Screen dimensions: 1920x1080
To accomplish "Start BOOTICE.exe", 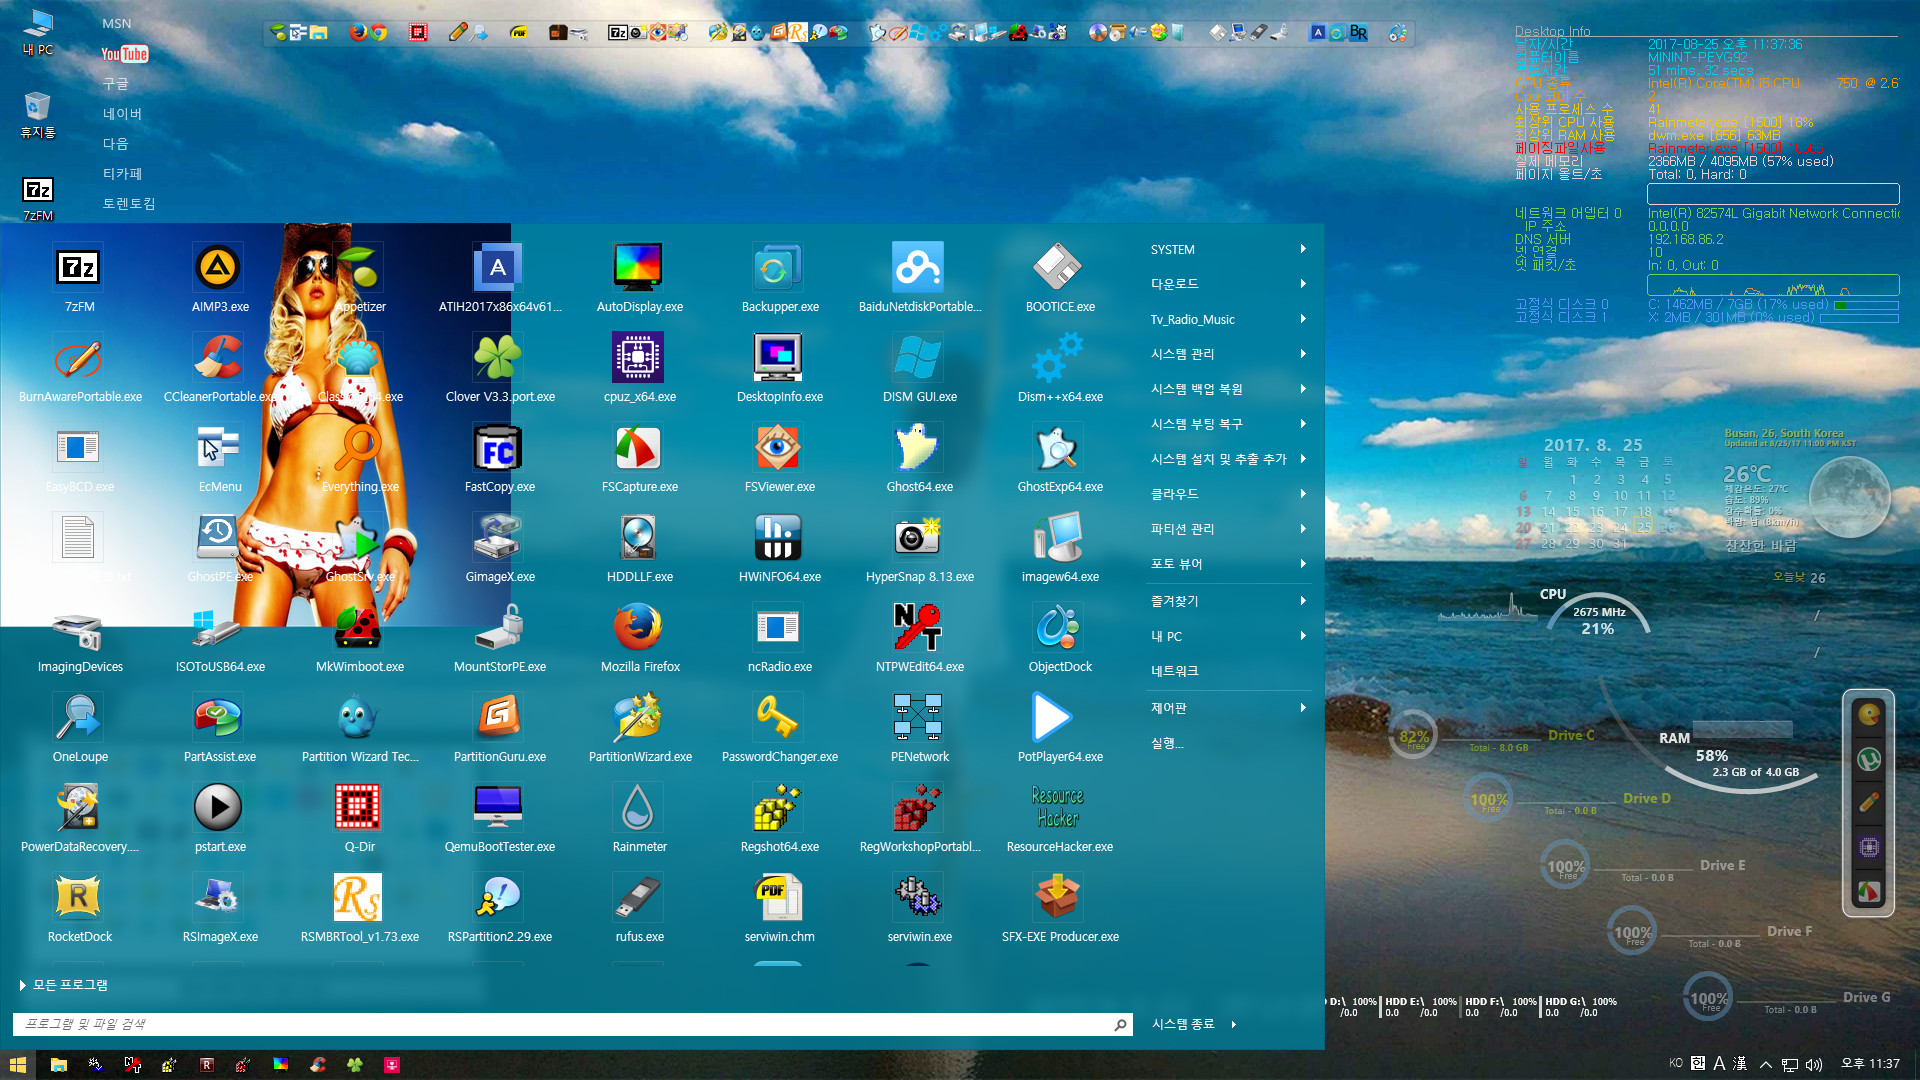I will click(1059, 278).
